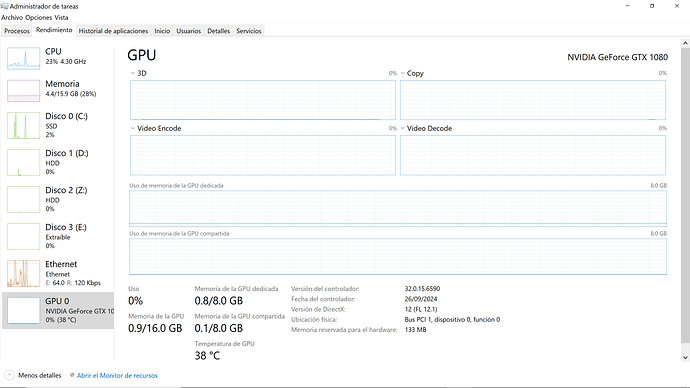
Task: Click the Copy engine usage graph
Action: [x=533, y=100]
